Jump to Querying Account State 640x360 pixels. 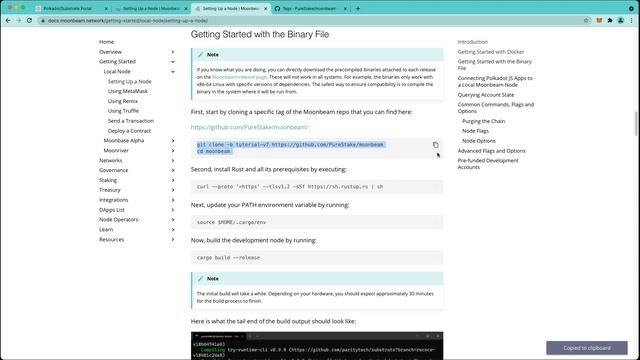coord(486,95)
